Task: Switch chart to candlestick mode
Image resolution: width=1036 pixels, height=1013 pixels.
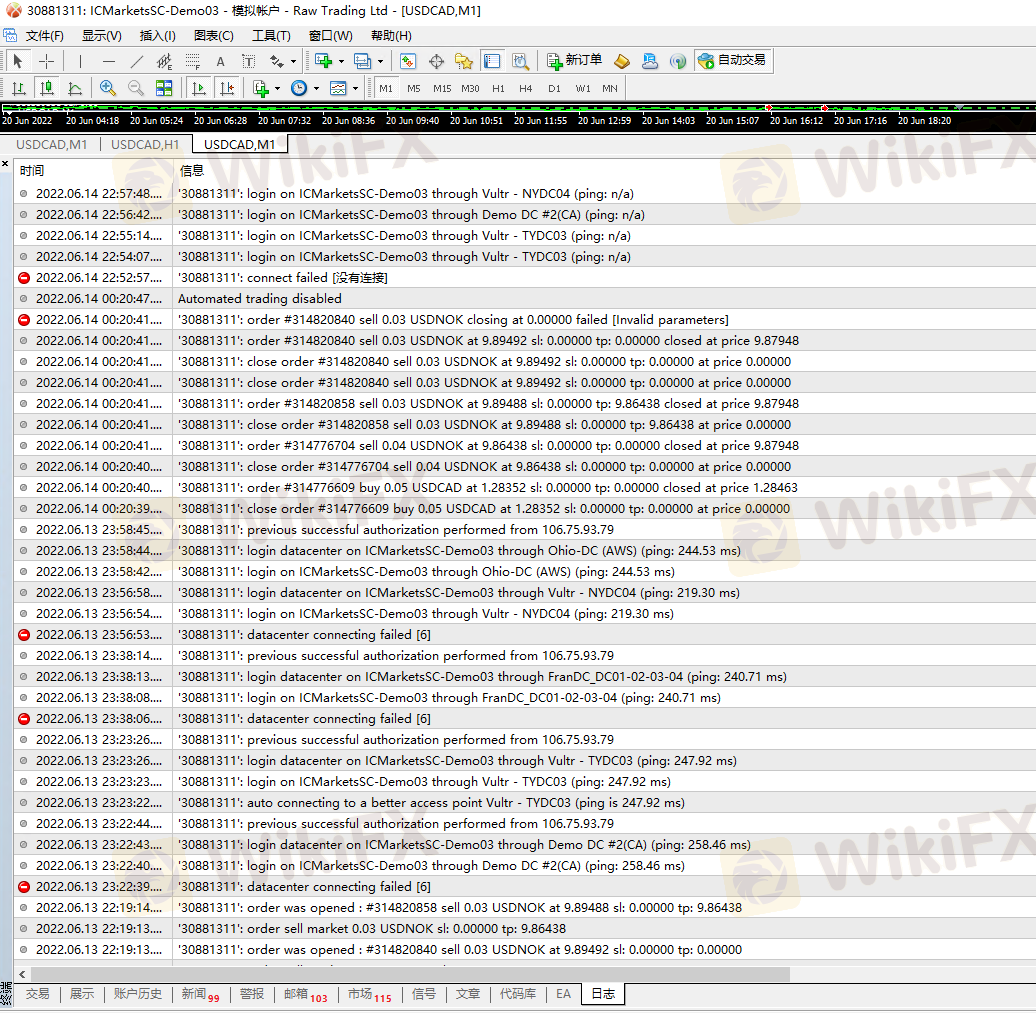Action: coord(47,89)
